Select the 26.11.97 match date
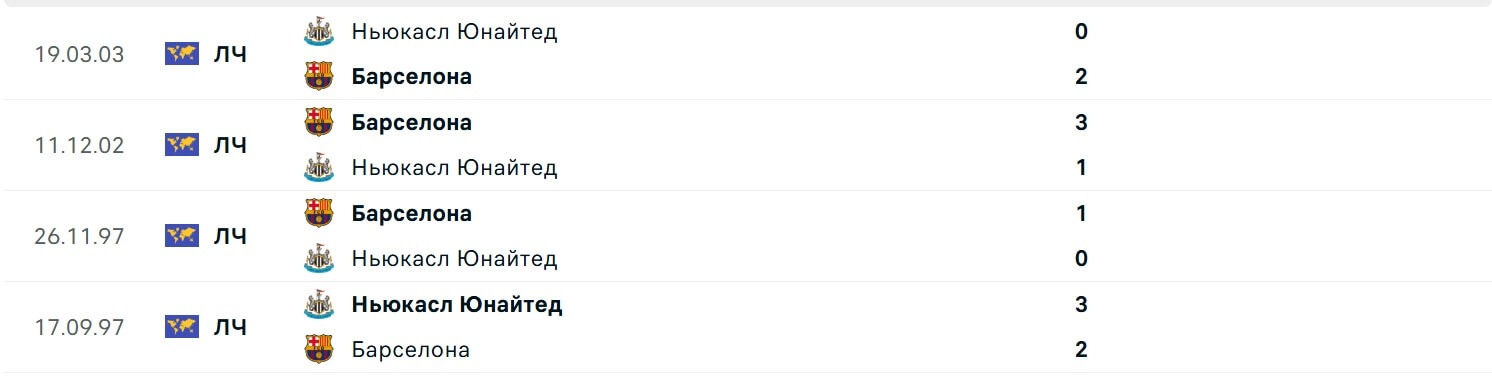Viewport: 1492px width, 378px height. pyautogui.click(x=80, y=236)
